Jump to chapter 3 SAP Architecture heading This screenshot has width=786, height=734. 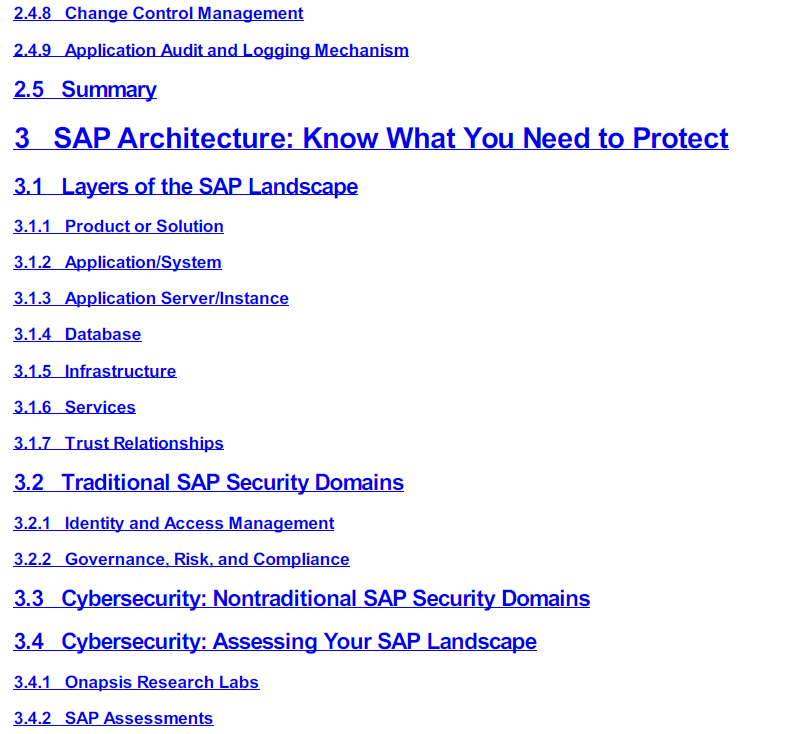click(390, 138)
